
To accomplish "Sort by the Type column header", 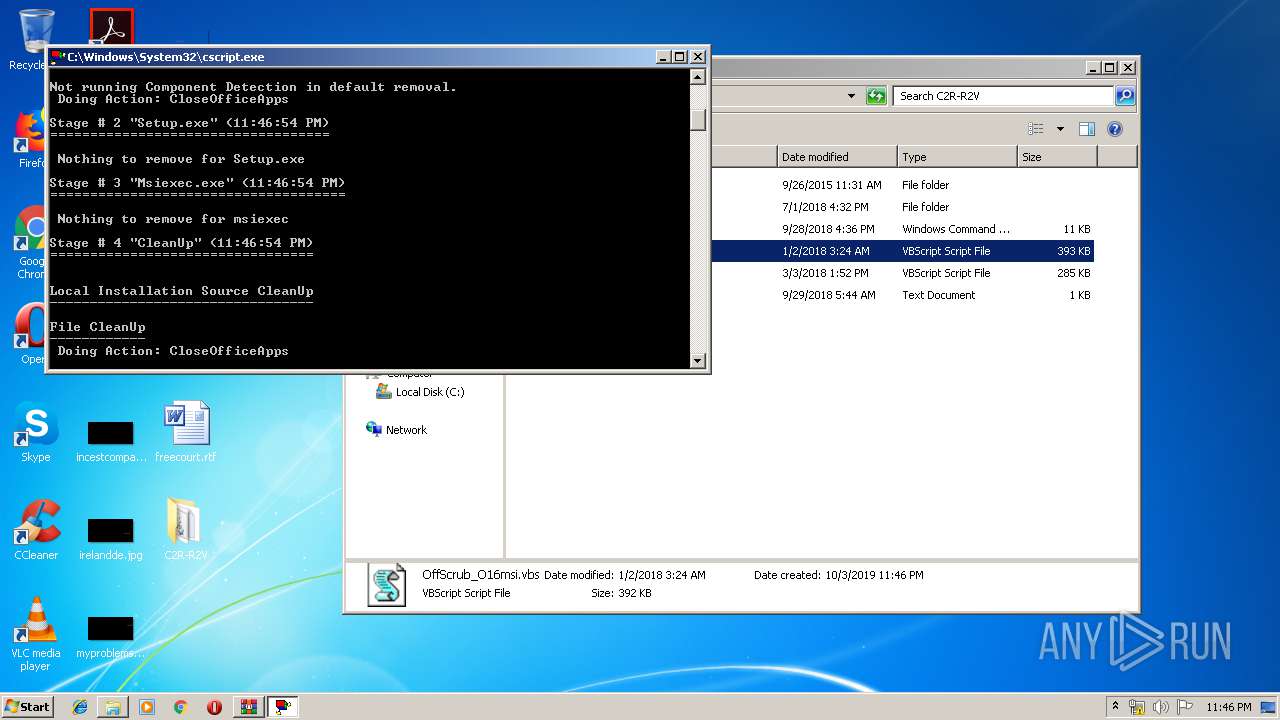I will 957,157.
